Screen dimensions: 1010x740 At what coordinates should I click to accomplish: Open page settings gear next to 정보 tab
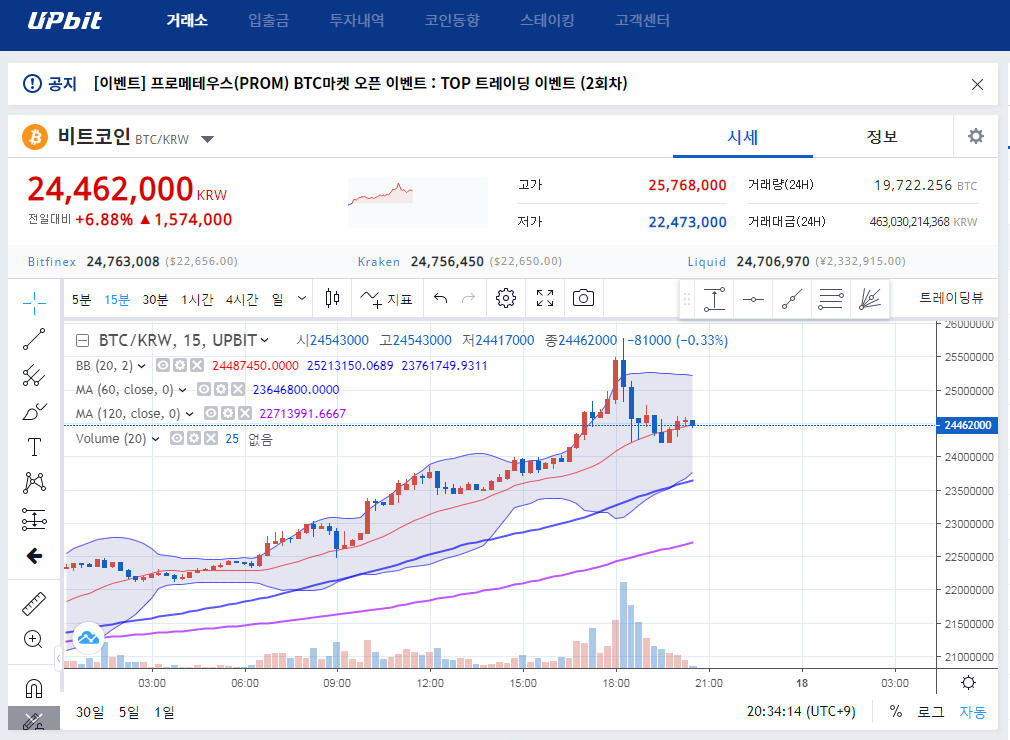[976, 137]
